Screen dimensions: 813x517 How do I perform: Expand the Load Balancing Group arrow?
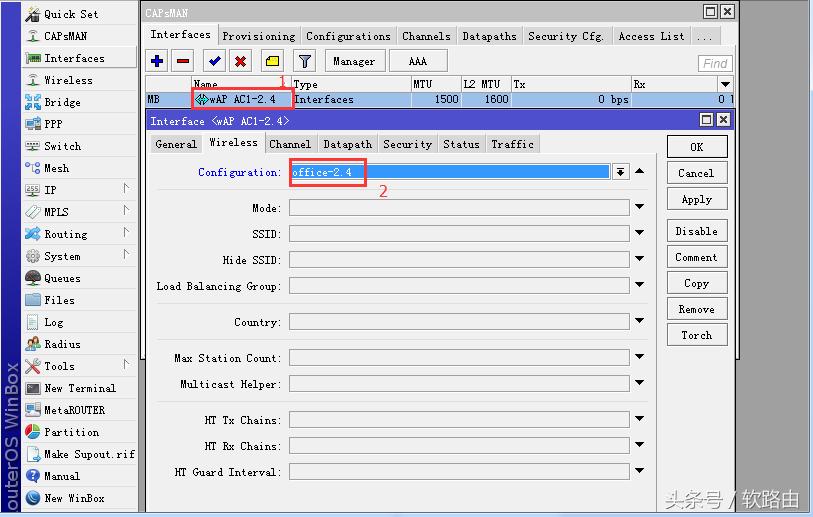640,285
